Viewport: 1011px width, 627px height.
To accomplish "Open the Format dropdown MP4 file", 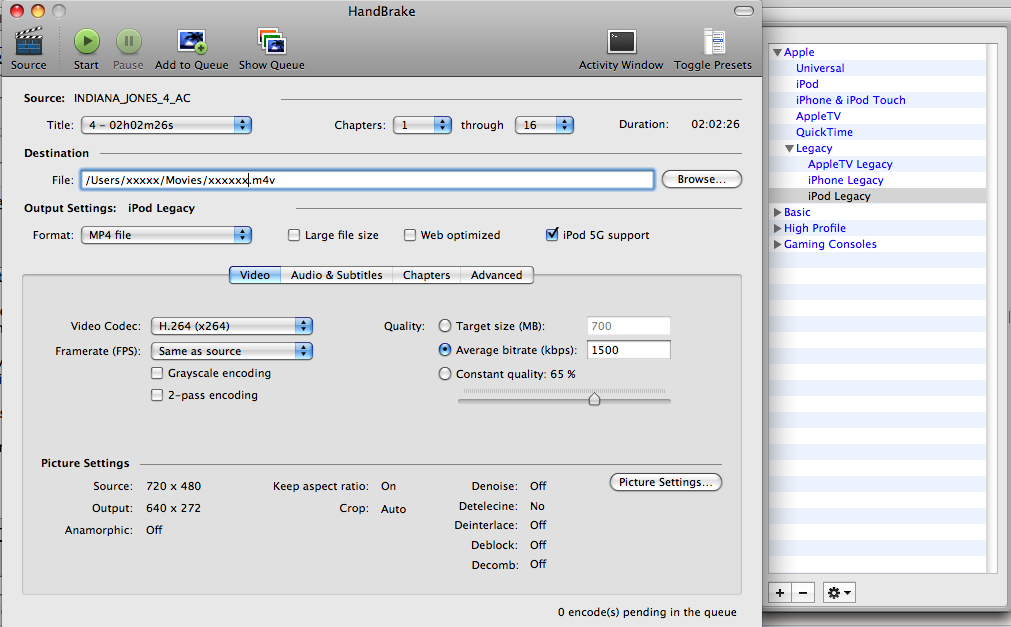I will pyautogui.click(x=166, y=235).
